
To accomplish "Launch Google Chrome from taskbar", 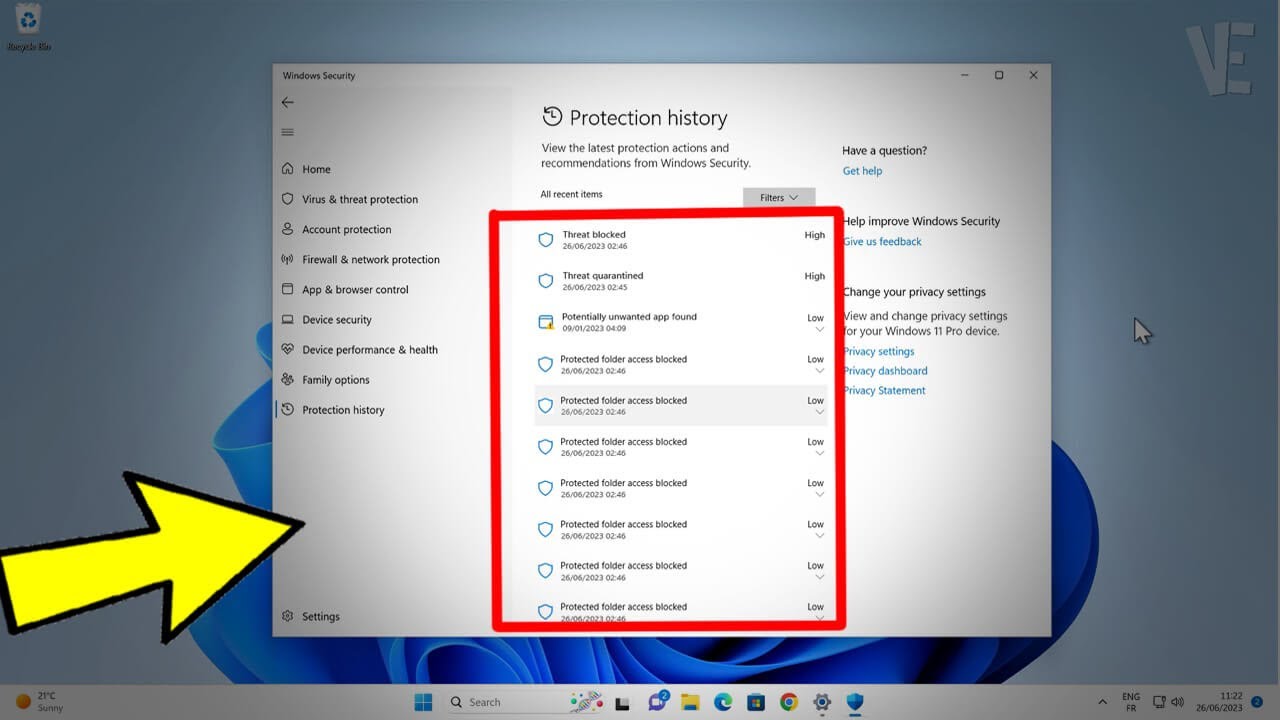I will [789, 702].
